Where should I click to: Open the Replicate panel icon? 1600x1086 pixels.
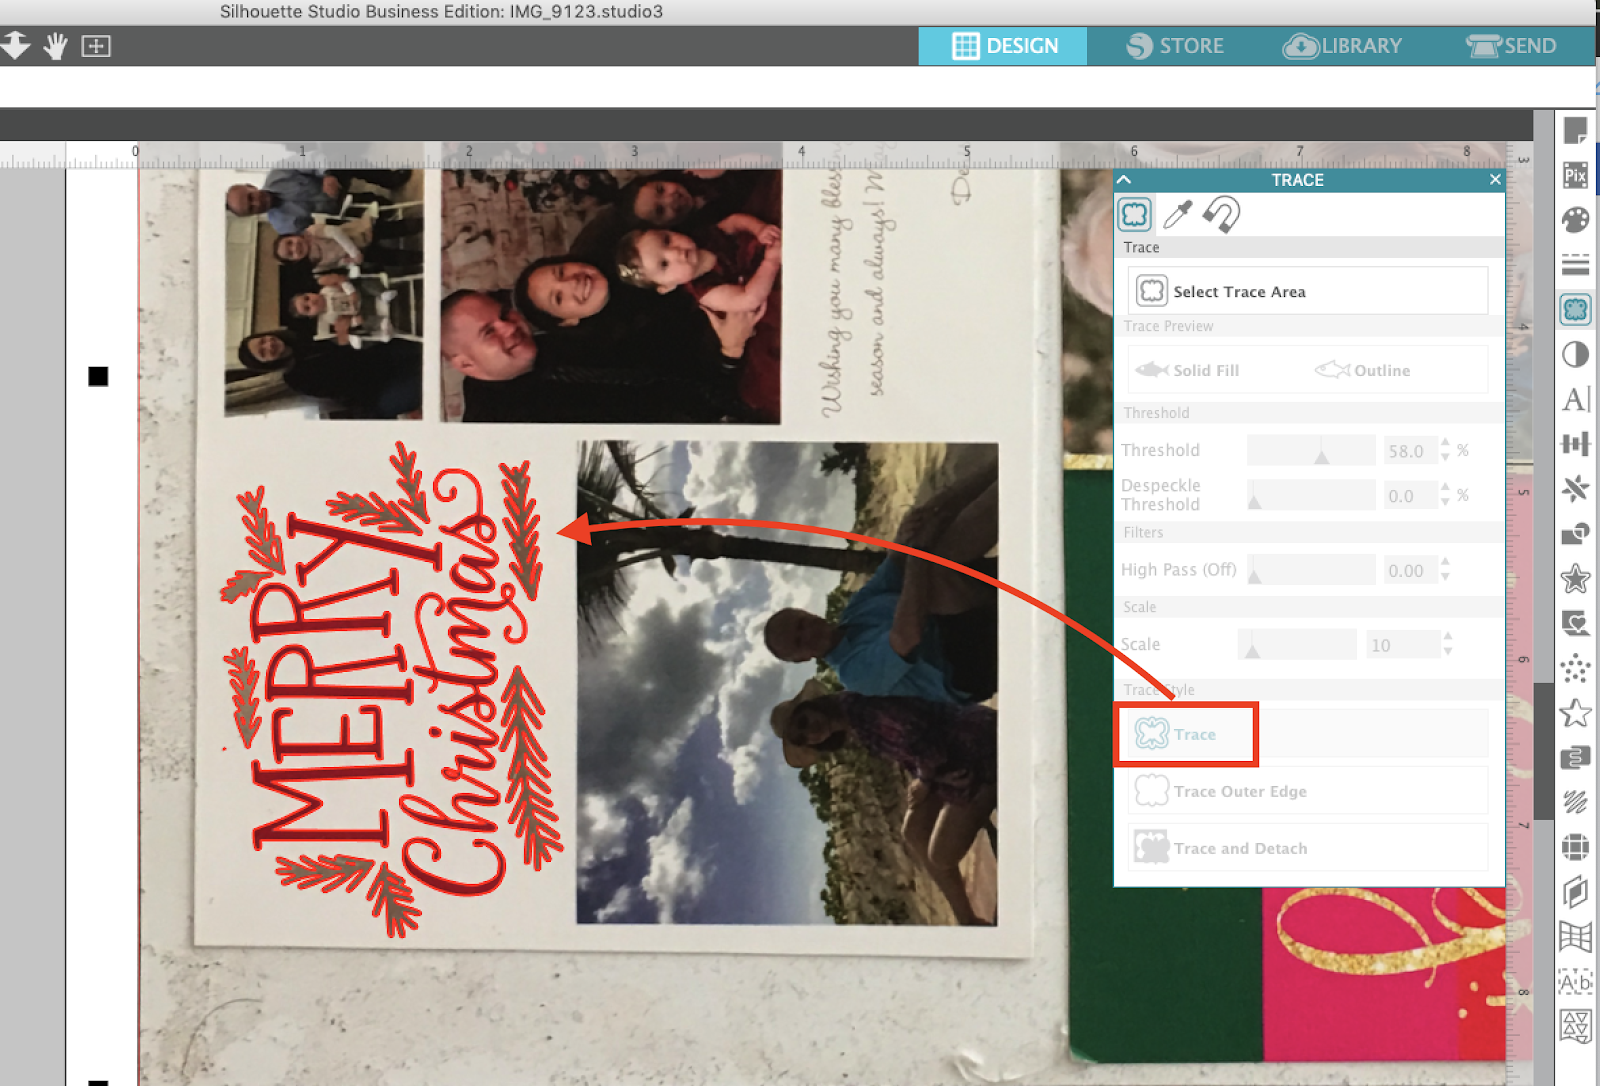click(1575, 488)
